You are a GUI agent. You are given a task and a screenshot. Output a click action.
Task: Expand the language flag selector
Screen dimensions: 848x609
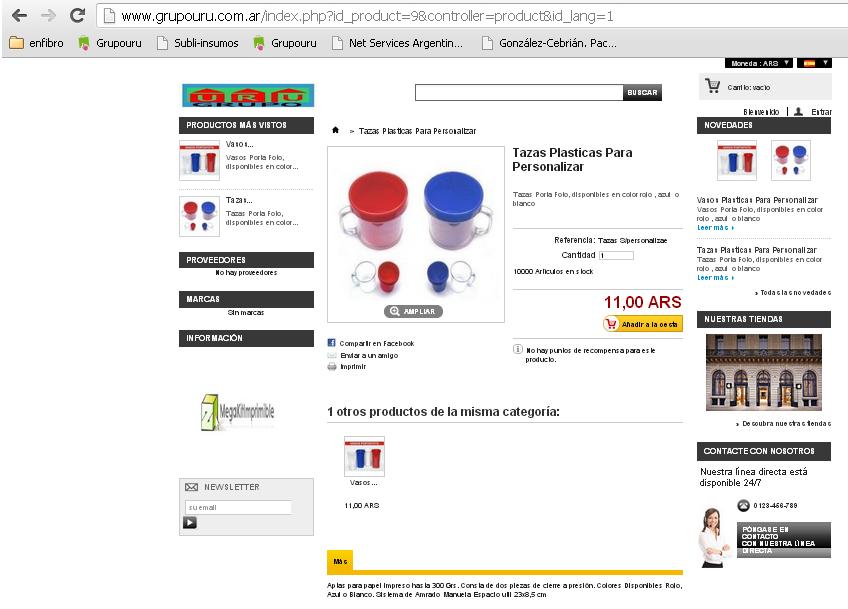pos(814,63)
